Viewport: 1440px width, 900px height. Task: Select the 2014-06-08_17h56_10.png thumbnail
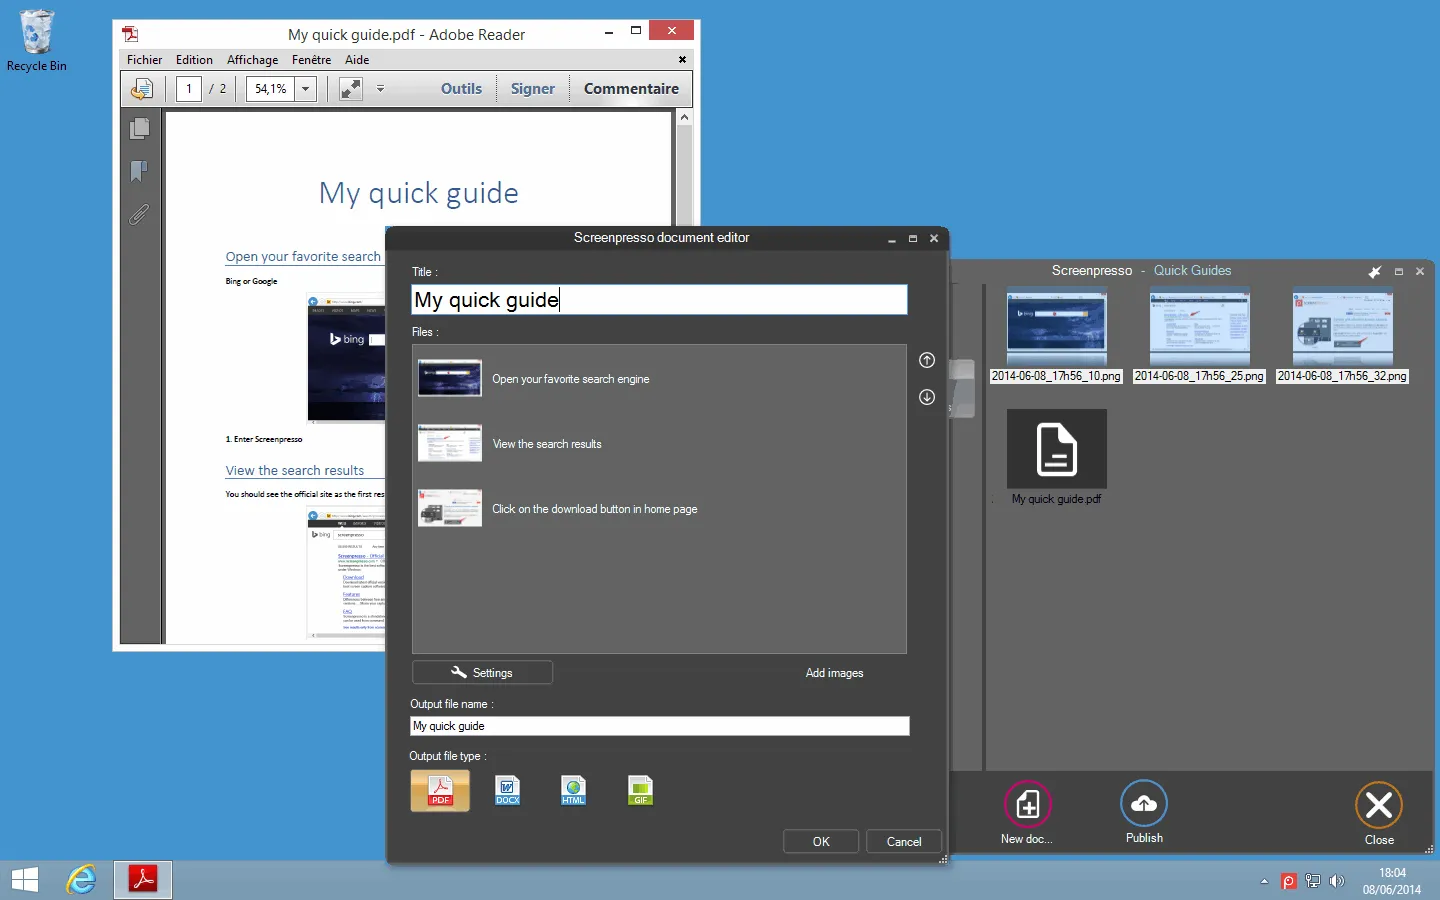point(1057,327)
